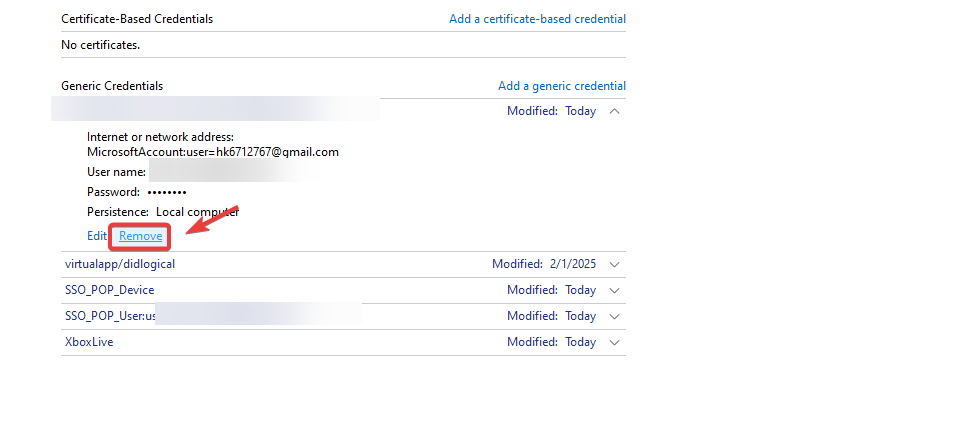Add a generic credential
968x421 pixels.
(x=561, y=86)
